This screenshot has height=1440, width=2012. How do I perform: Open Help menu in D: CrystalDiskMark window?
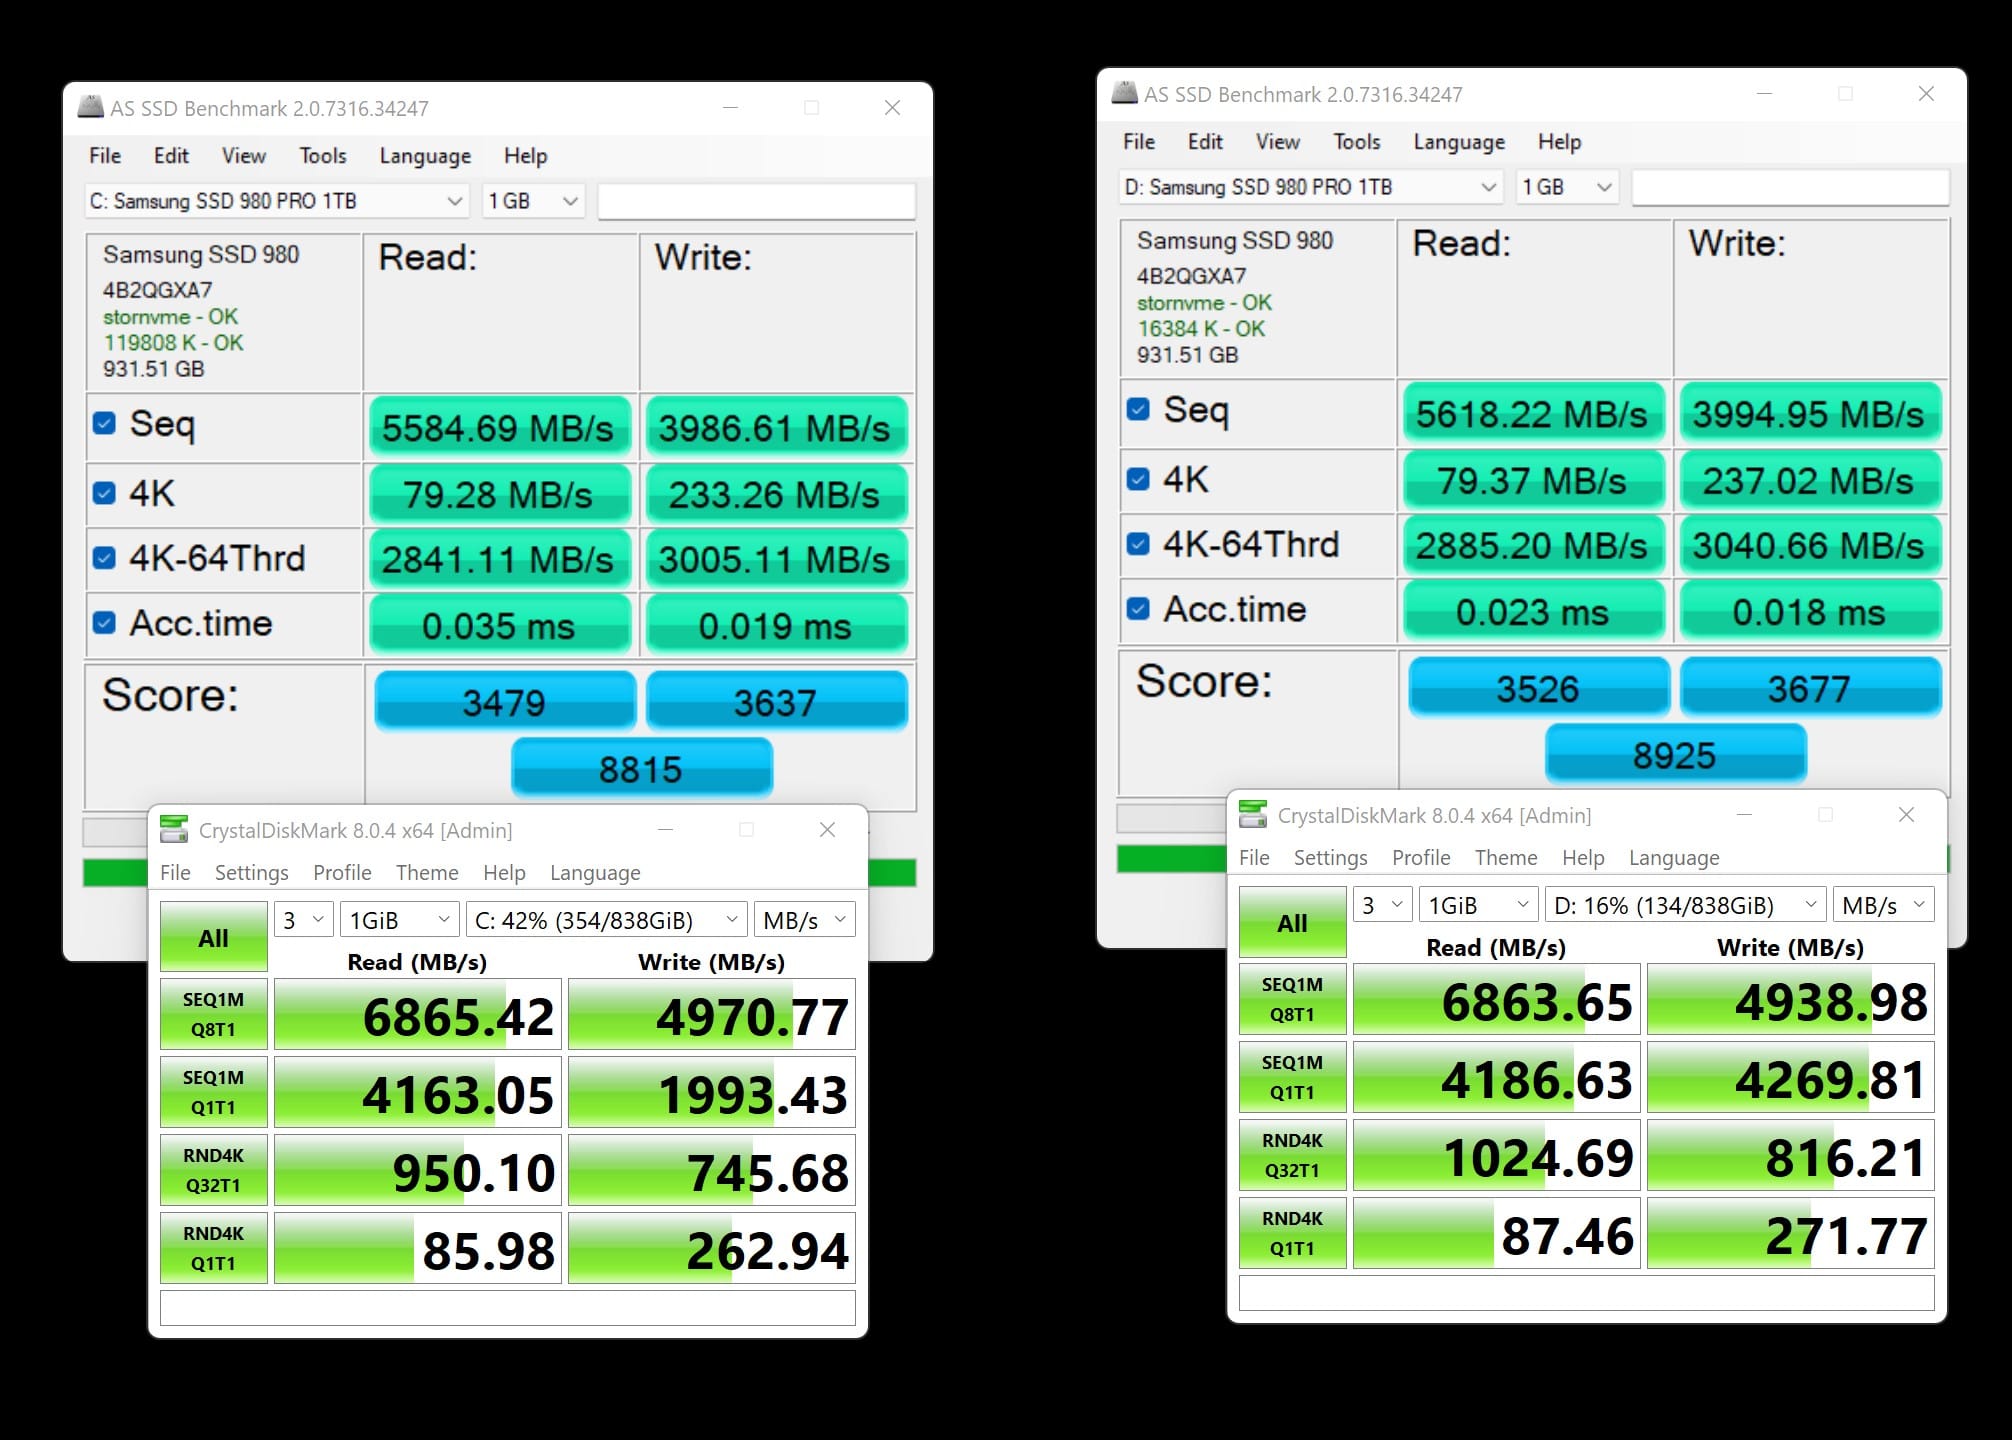click(x=1583, y=858)
